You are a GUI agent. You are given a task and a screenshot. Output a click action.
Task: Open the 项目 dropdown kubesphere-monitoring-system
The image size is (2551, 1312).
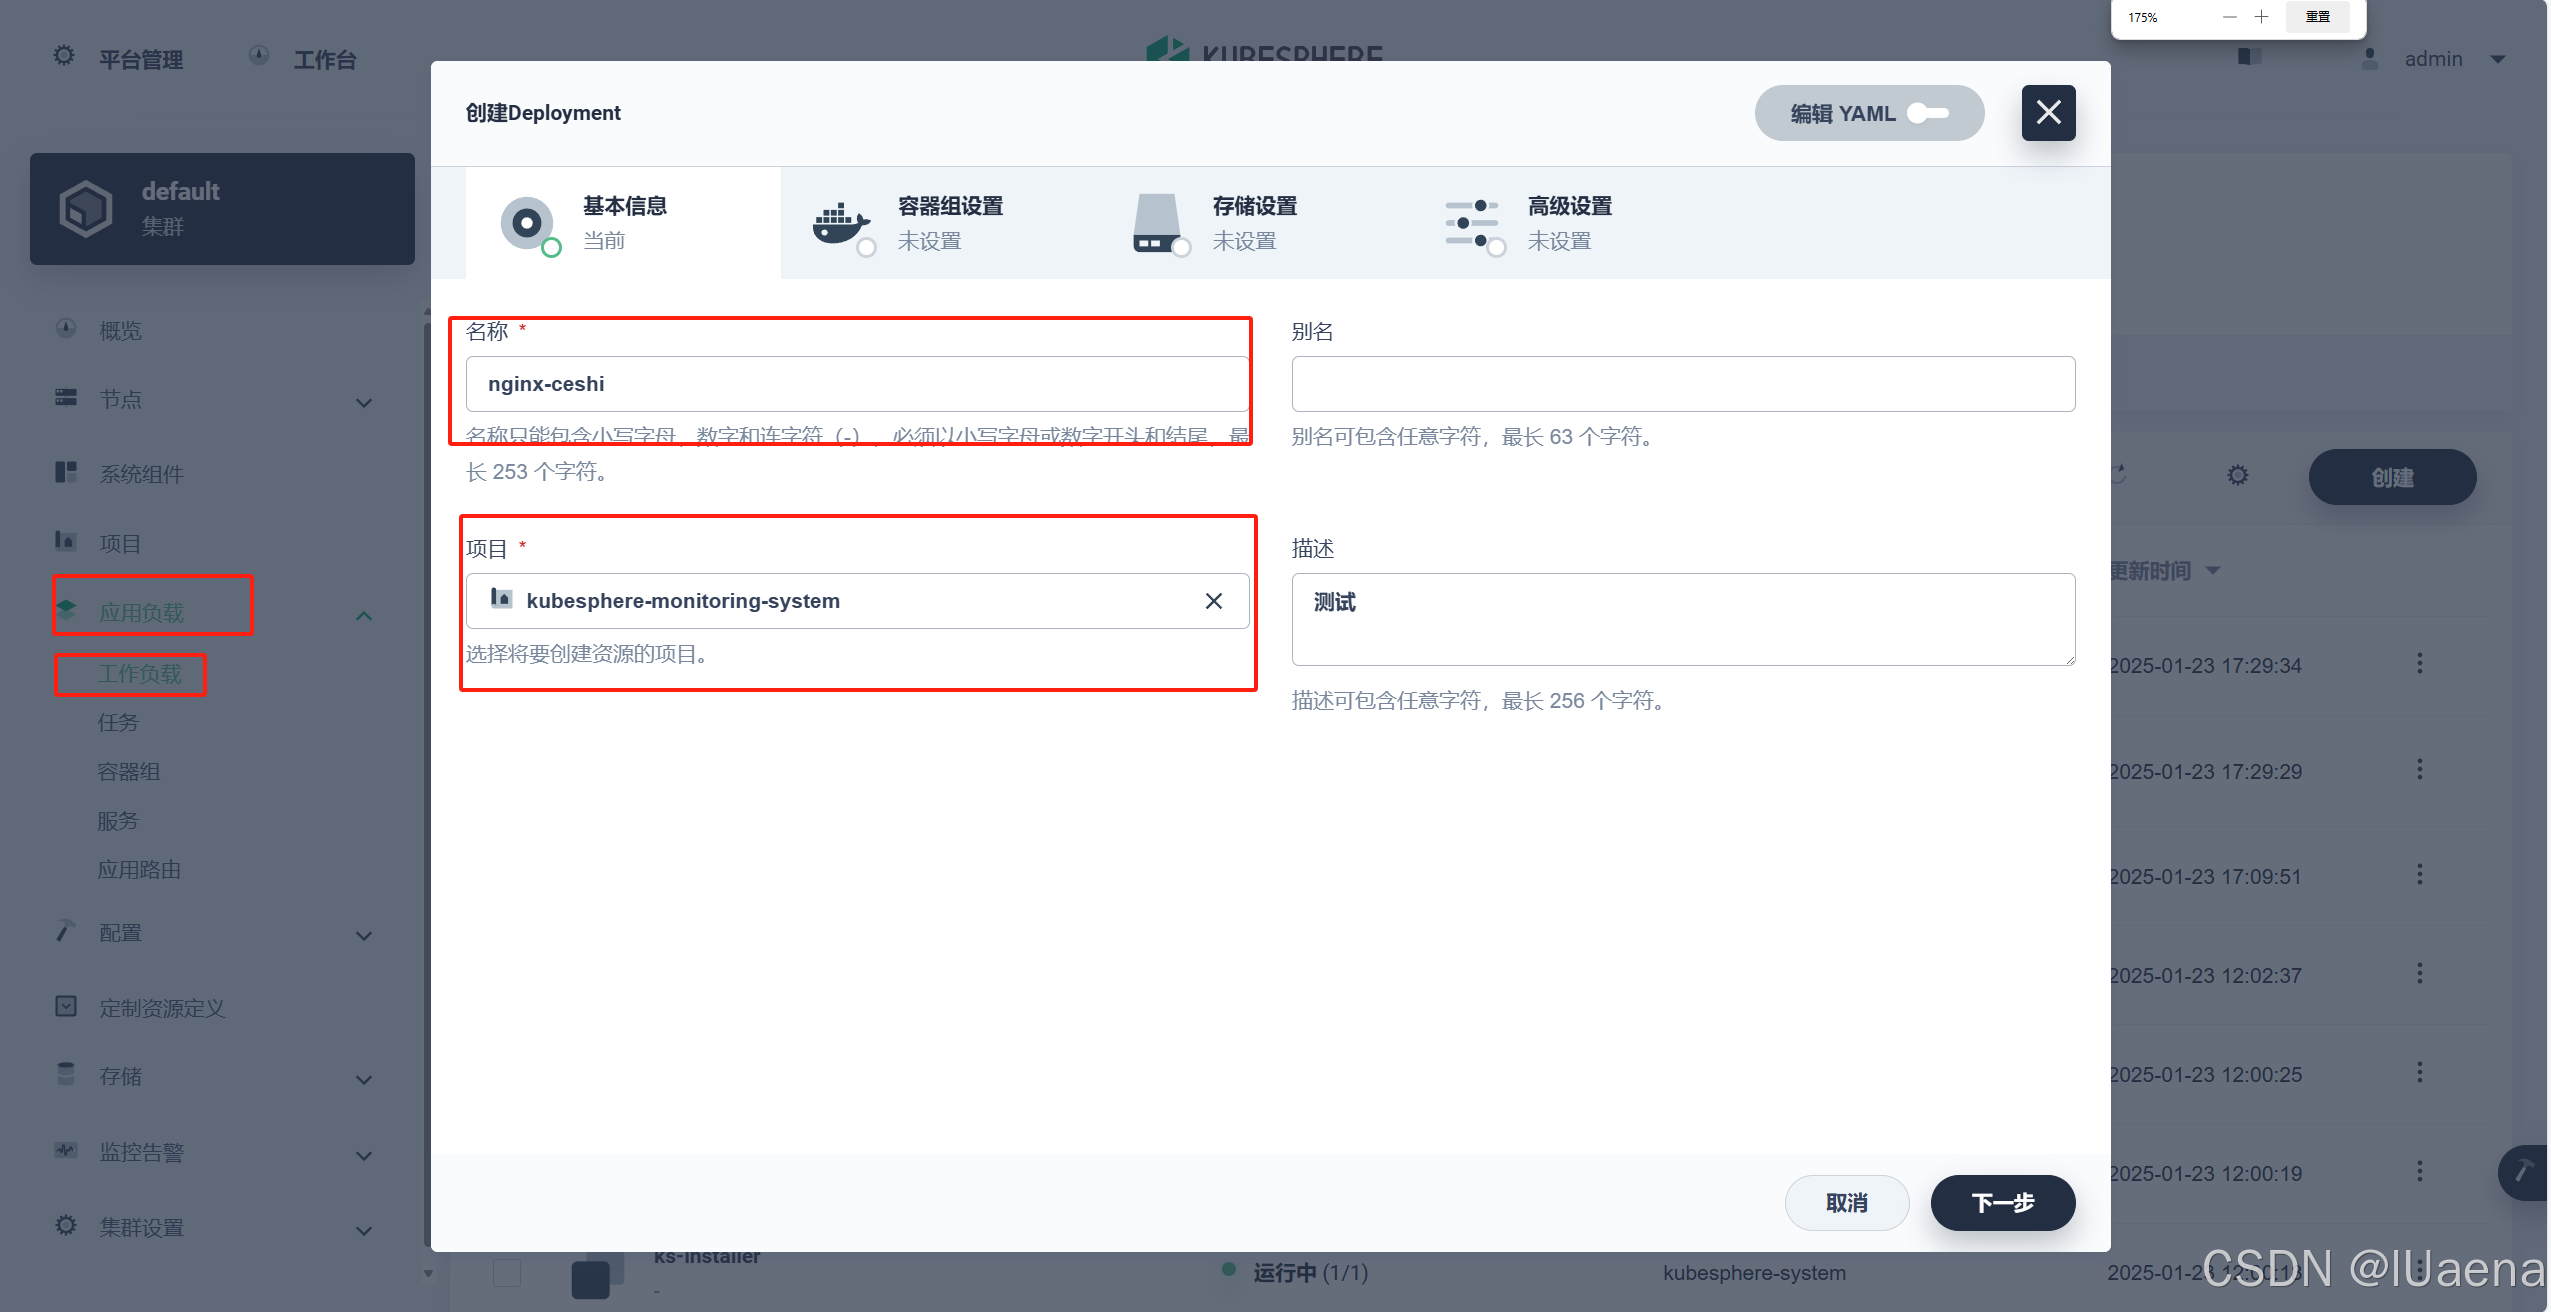pos(857,601)
